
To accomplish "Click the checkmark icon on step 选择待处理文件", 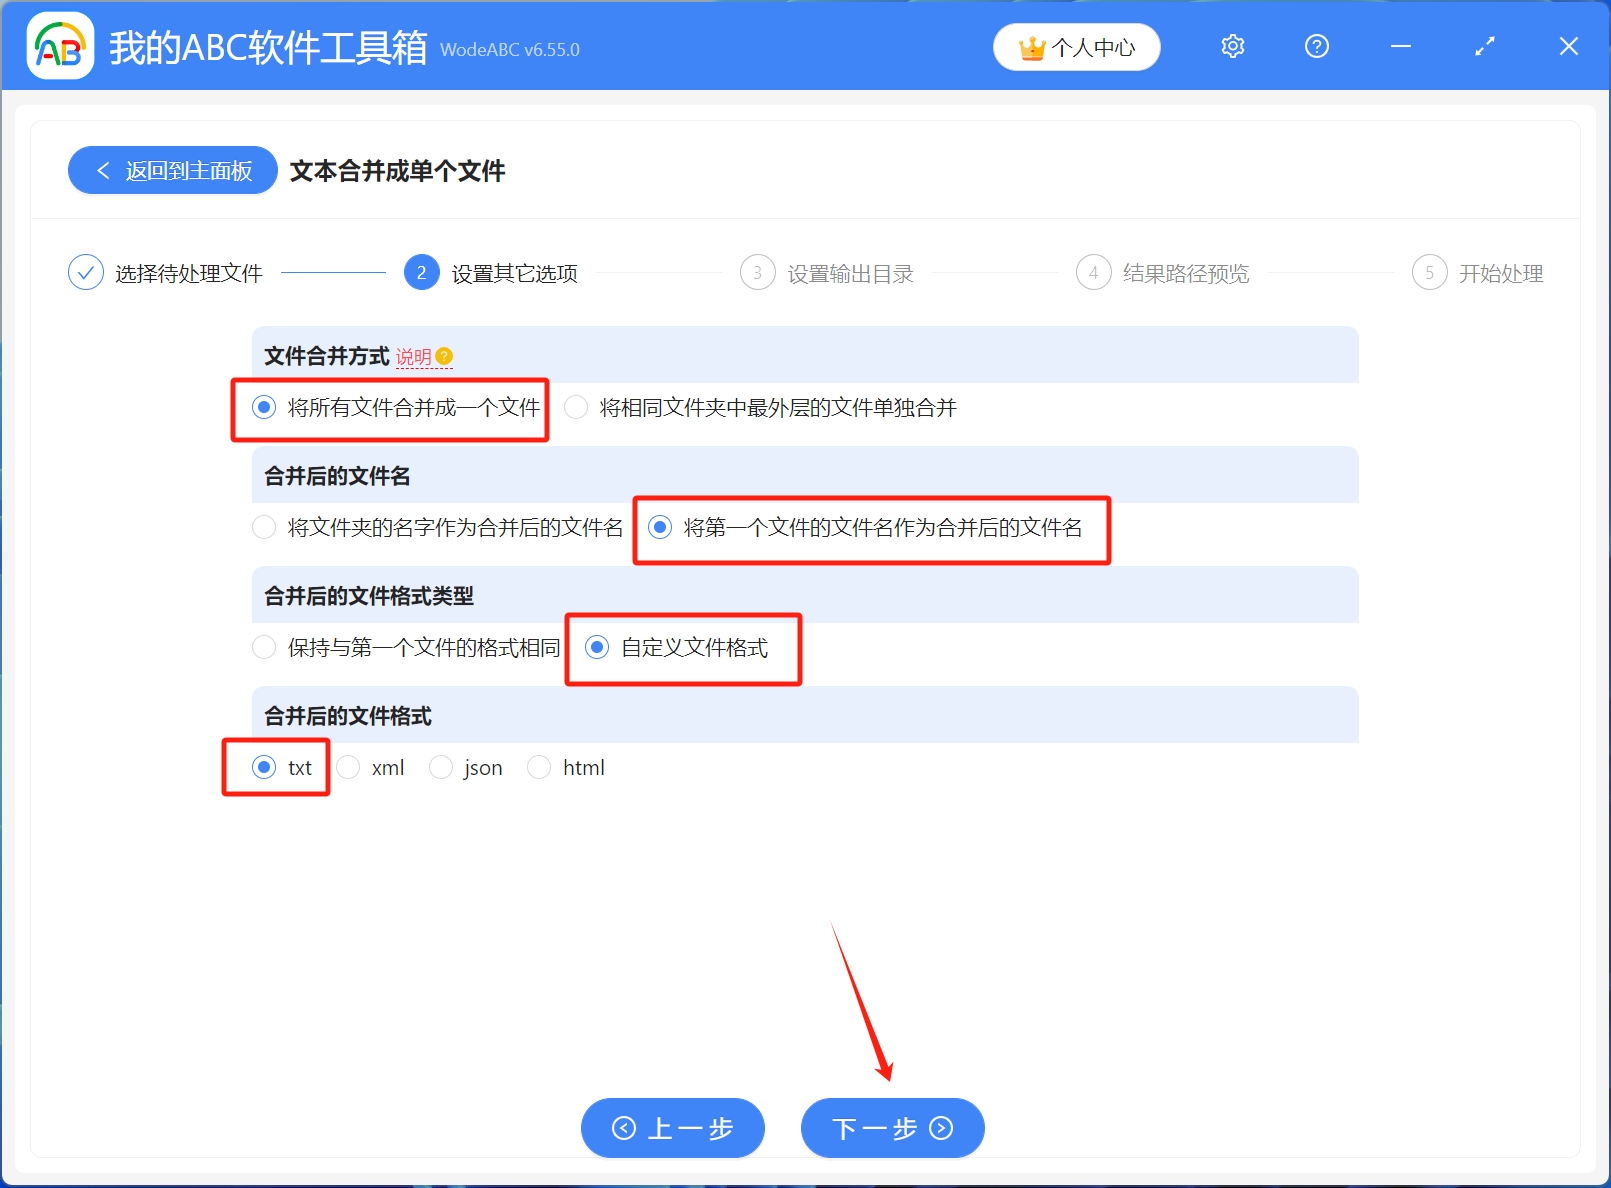I will (85, 271).
